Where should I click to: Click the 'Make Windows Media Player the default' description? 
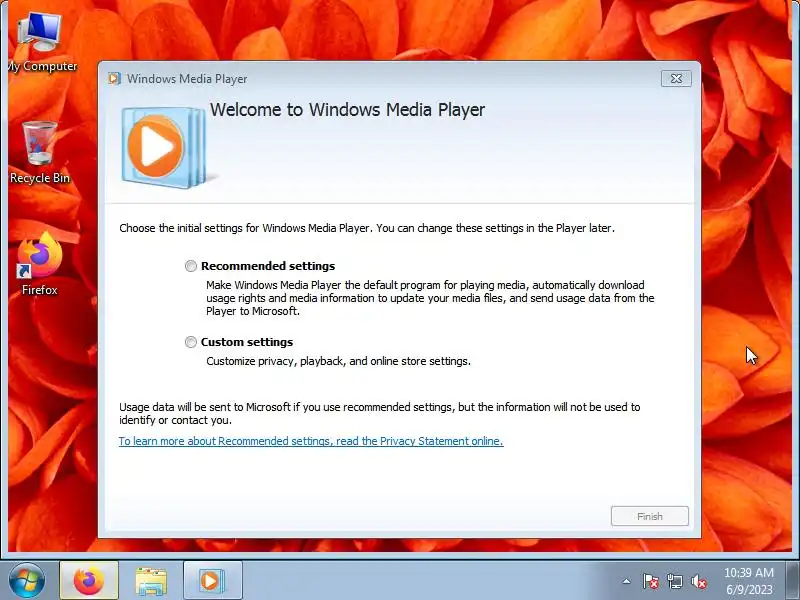click(x=430, y=298)
